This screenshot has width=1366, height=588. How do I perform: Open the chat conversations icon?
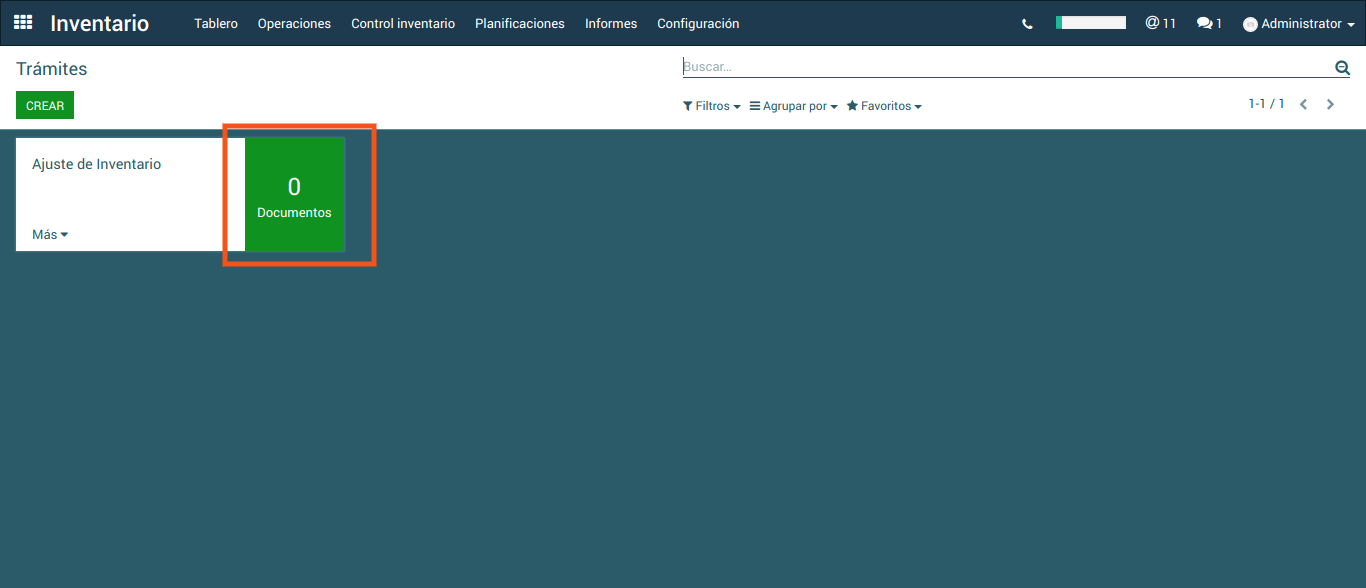coord(1209,23)
